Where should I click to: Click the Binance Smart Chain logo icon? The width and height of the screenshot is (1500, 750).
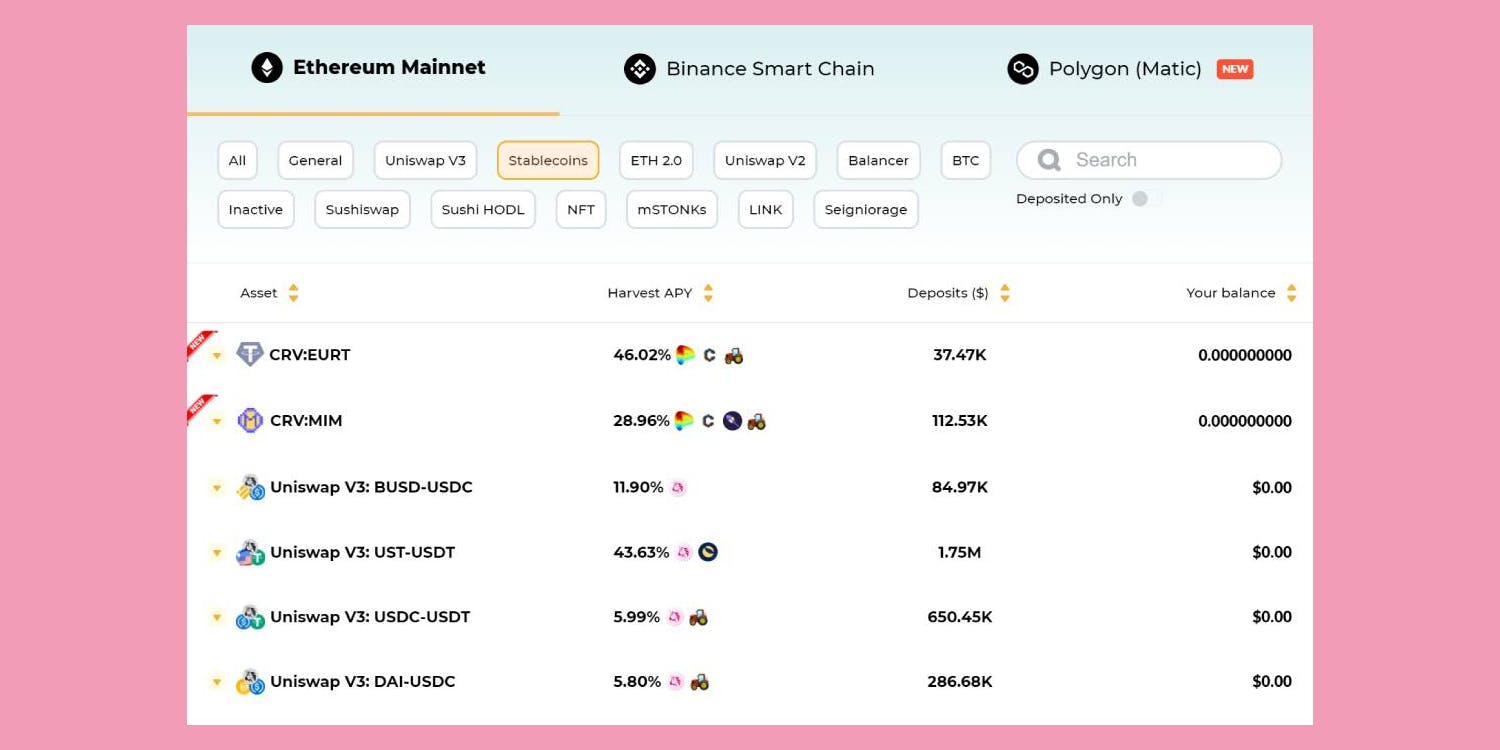[640, 69]
